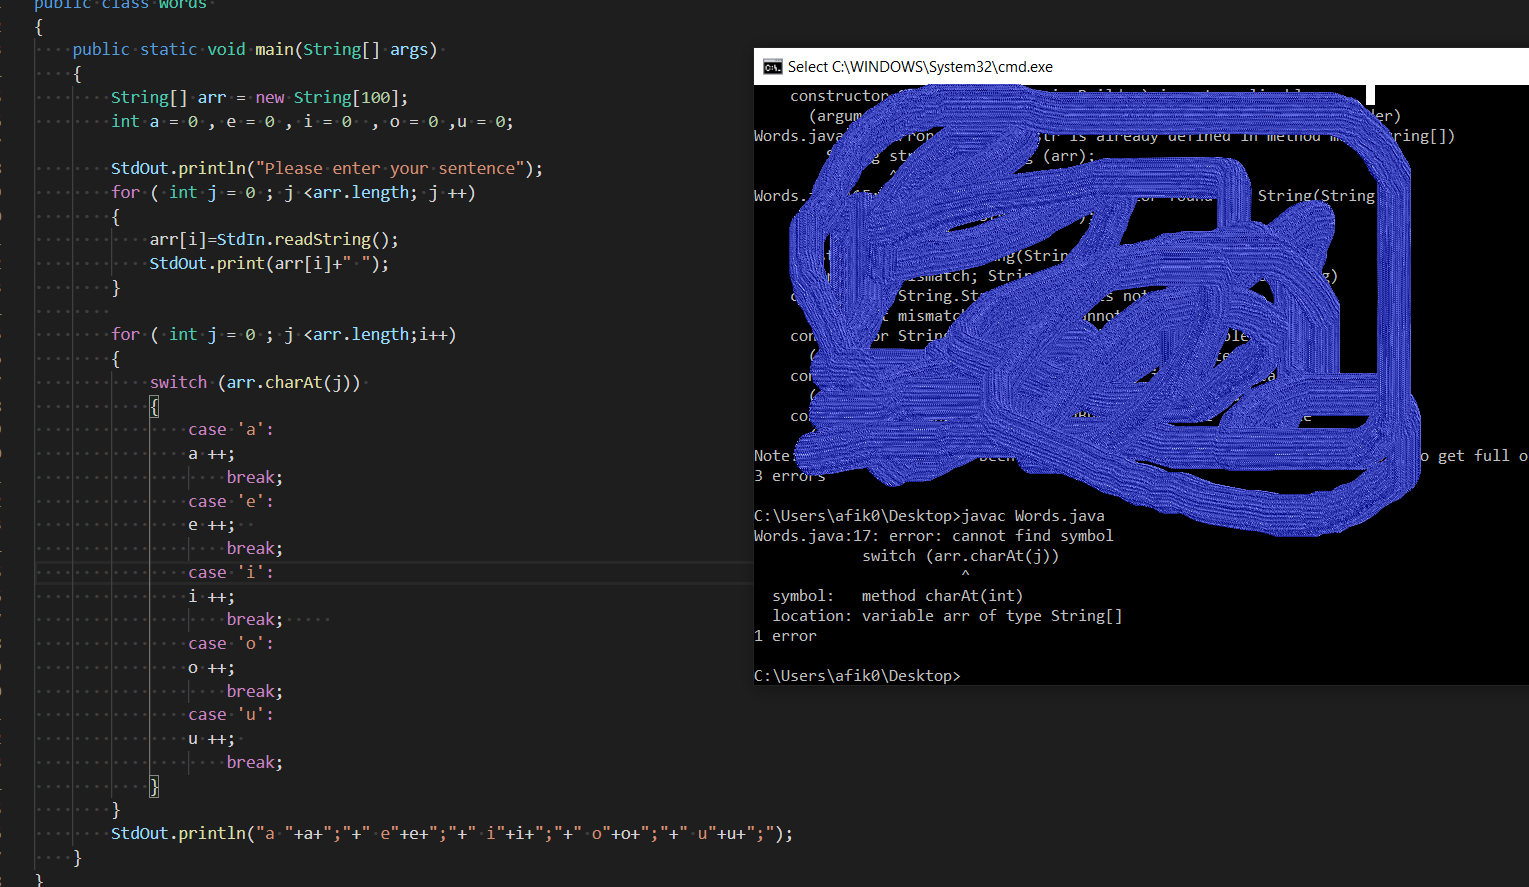The image size is (1529, 887).
Task: Click the highlighted opening brace below switch
Action: pos(154,406)
